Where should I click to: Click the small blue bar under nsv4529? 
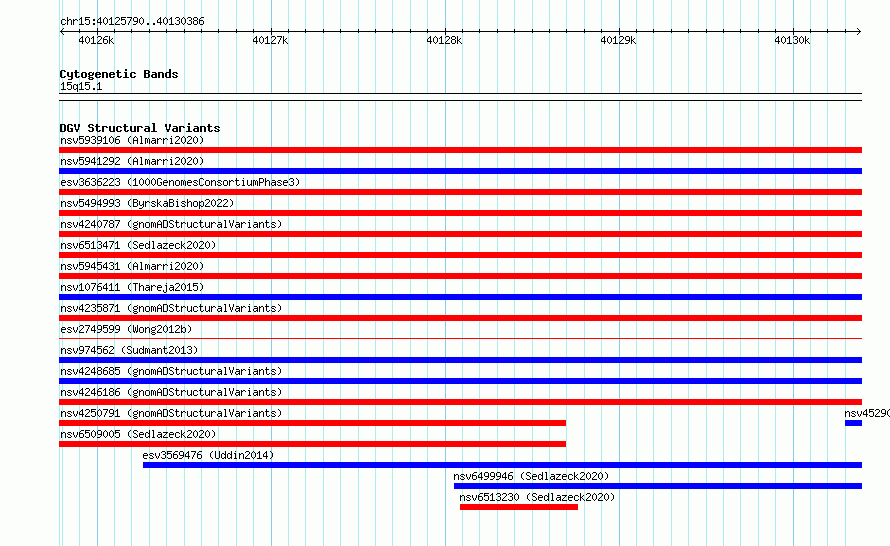pos(853,423)
